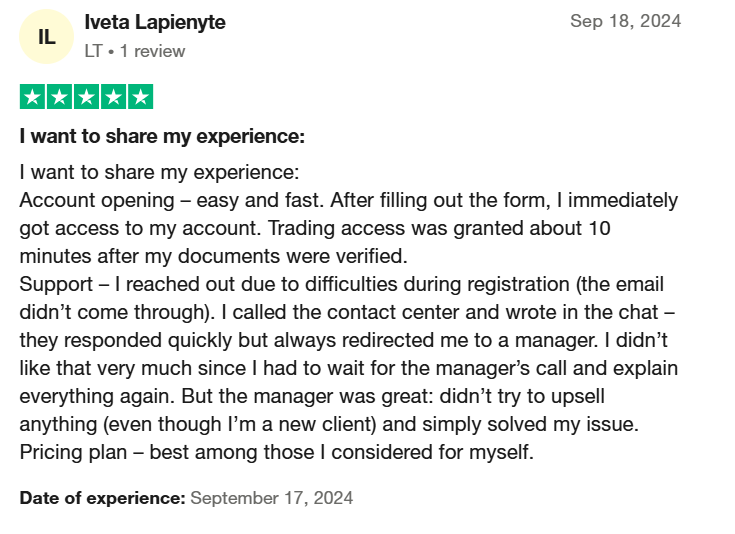Click the fourth green rating star
The image size is (735, 534).
click(x=113, y=97)
